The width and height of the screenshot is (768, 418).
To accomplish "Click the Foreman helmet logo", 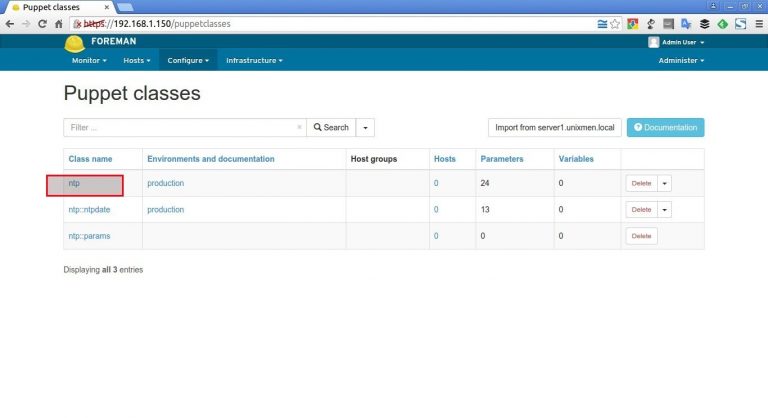I will tap(74, 44).
